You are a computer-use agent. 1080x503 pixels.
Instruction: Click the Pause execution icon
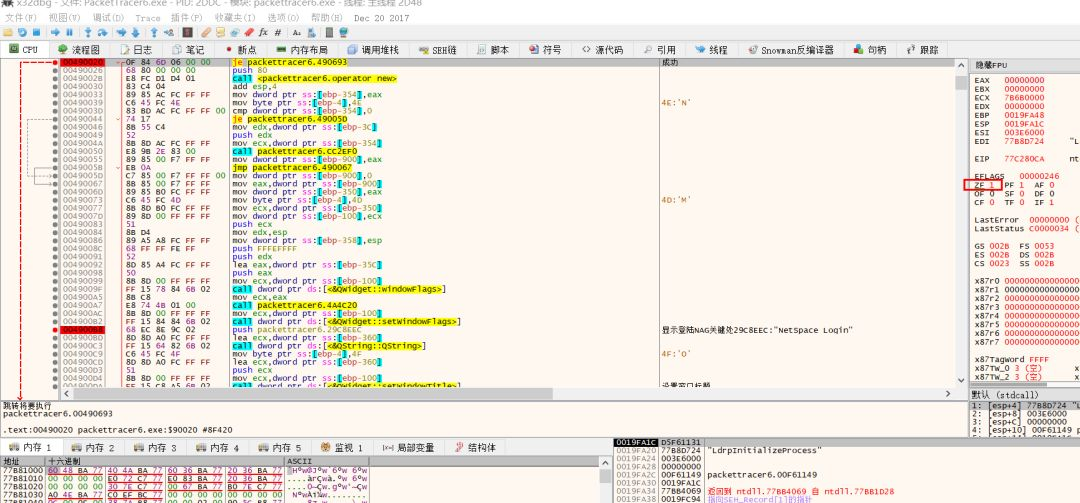69,32
